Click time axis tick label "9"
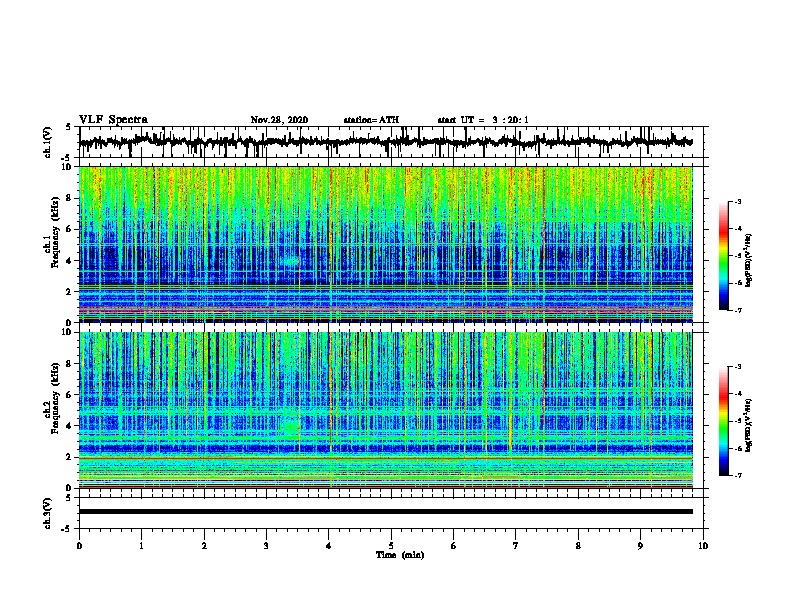792x612 pixels. pyautogui.click(x=640, y=545)
